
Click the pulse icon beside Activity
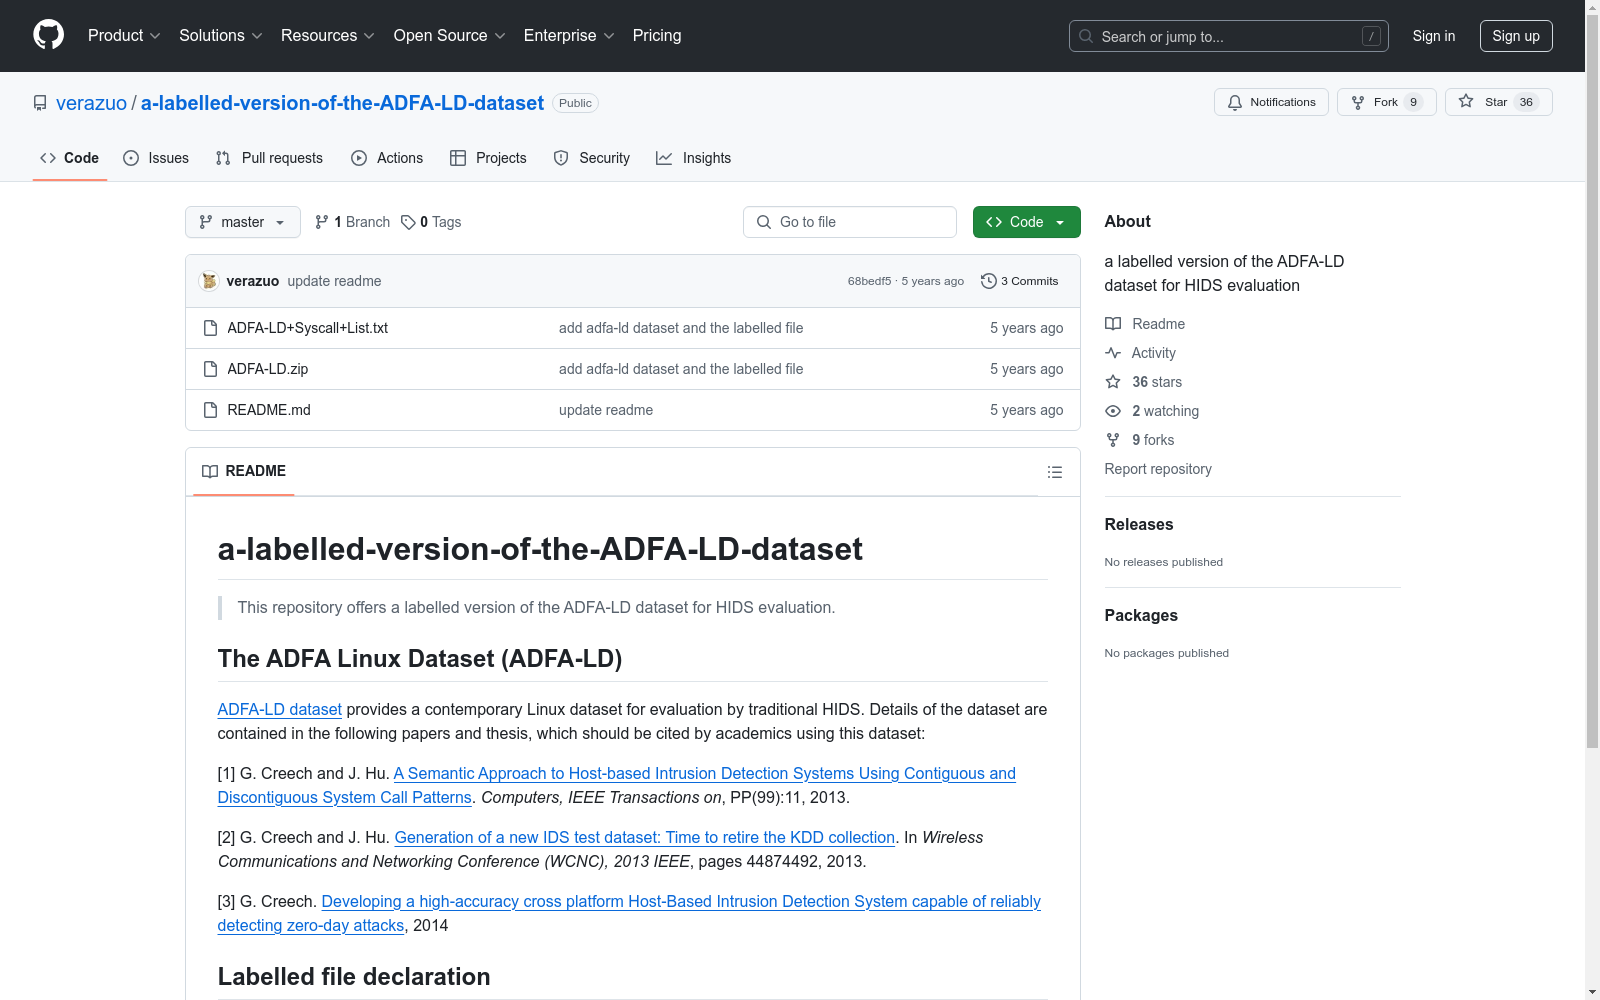tap(1113, 353)
